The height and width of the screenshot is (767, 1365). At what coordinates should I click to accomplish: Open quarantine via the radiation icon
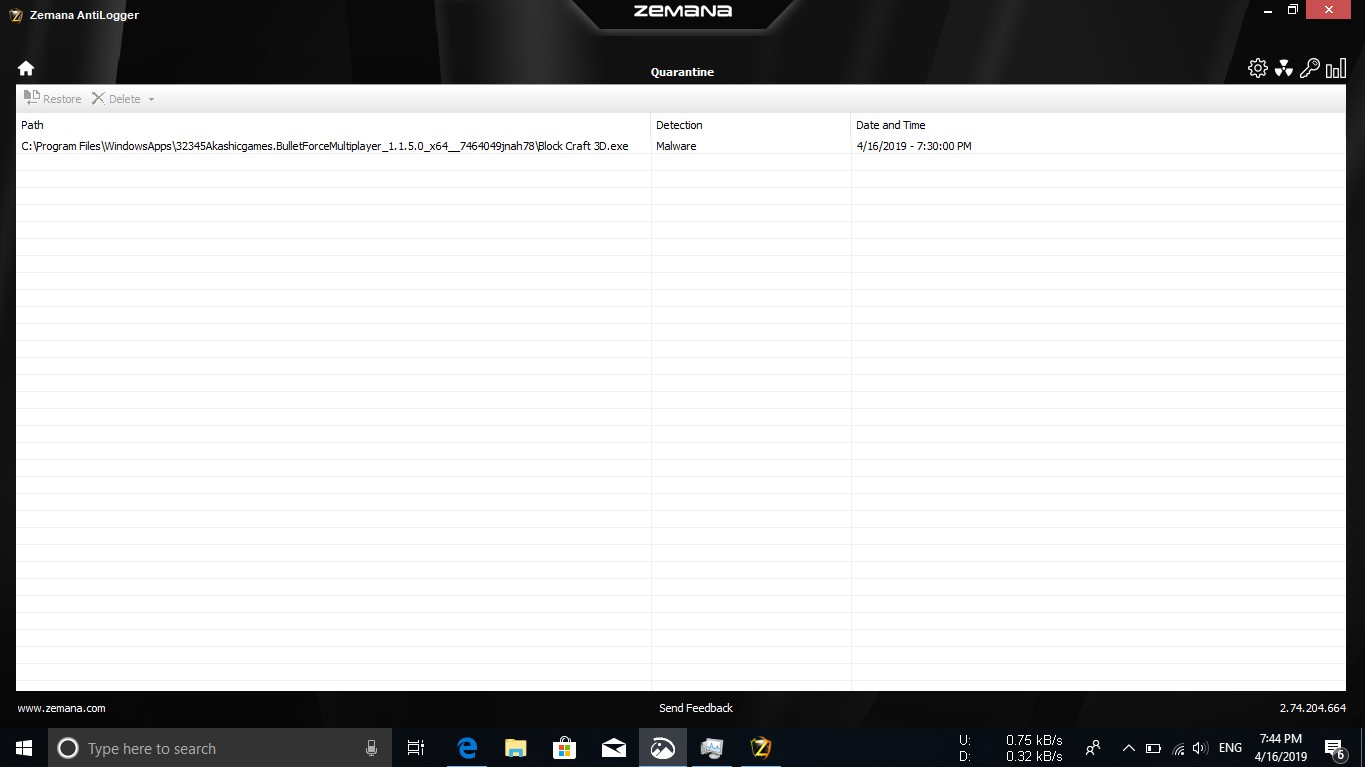click(1284, 68)
